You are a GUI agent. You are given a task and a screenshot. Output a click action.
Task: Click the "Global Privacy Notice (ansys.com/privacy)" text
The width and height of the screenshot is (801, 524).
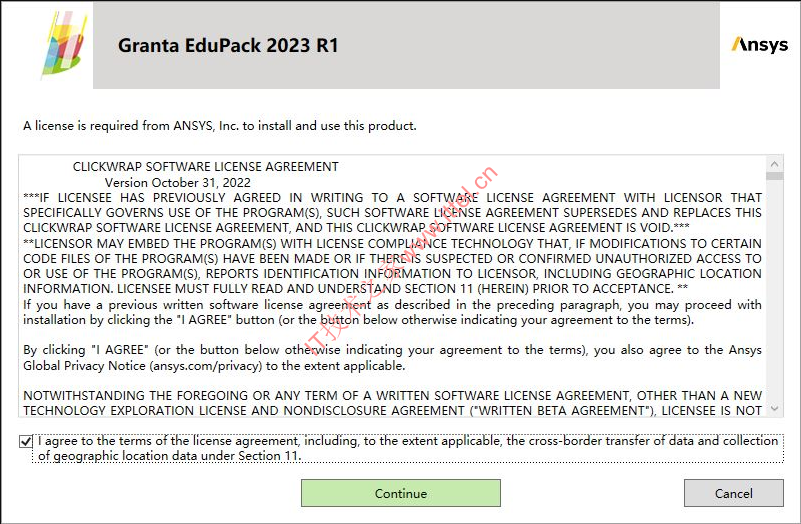(x=143, y=366)
